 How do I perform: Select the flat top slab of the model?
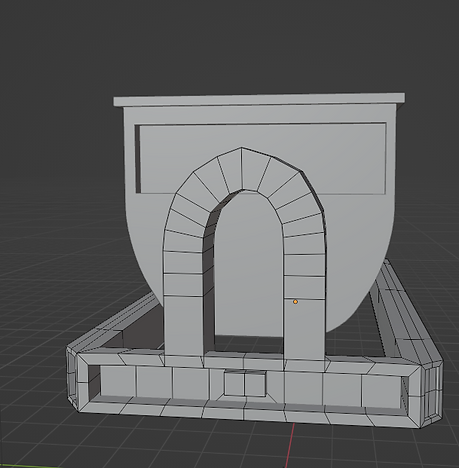[x=259, y=100]
